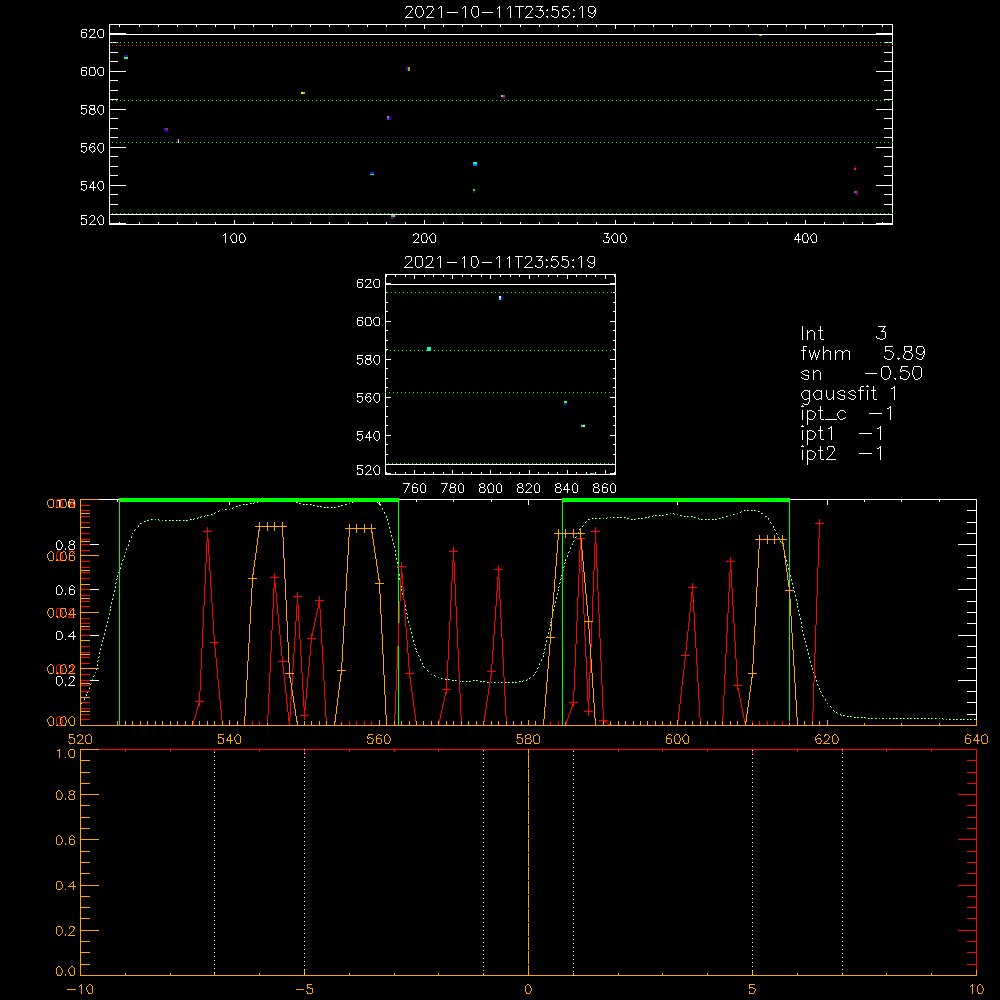The image size is (1000, 1000).
Task: Select the 'gaussfit 1' readout line
Action: coord(849,393)
